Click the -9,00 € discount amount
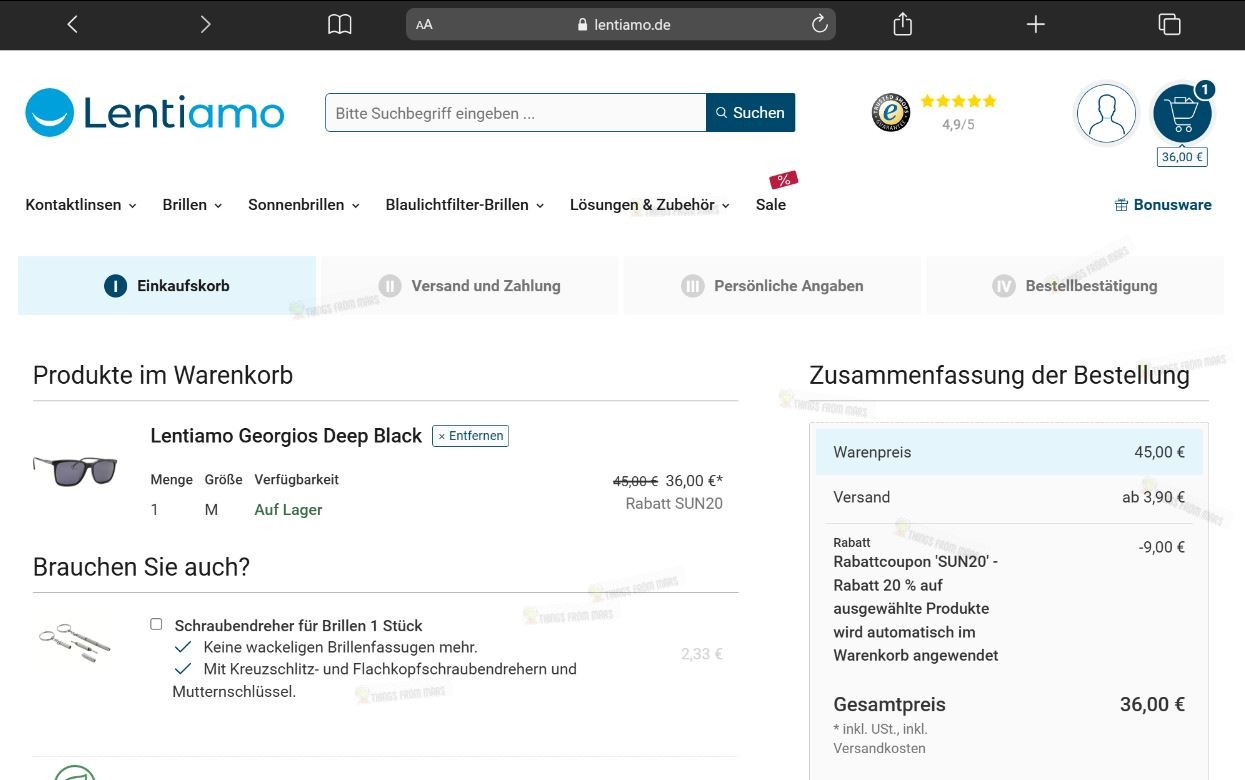Viewport: 1245px width, 780px height. tap(1162, 547)
